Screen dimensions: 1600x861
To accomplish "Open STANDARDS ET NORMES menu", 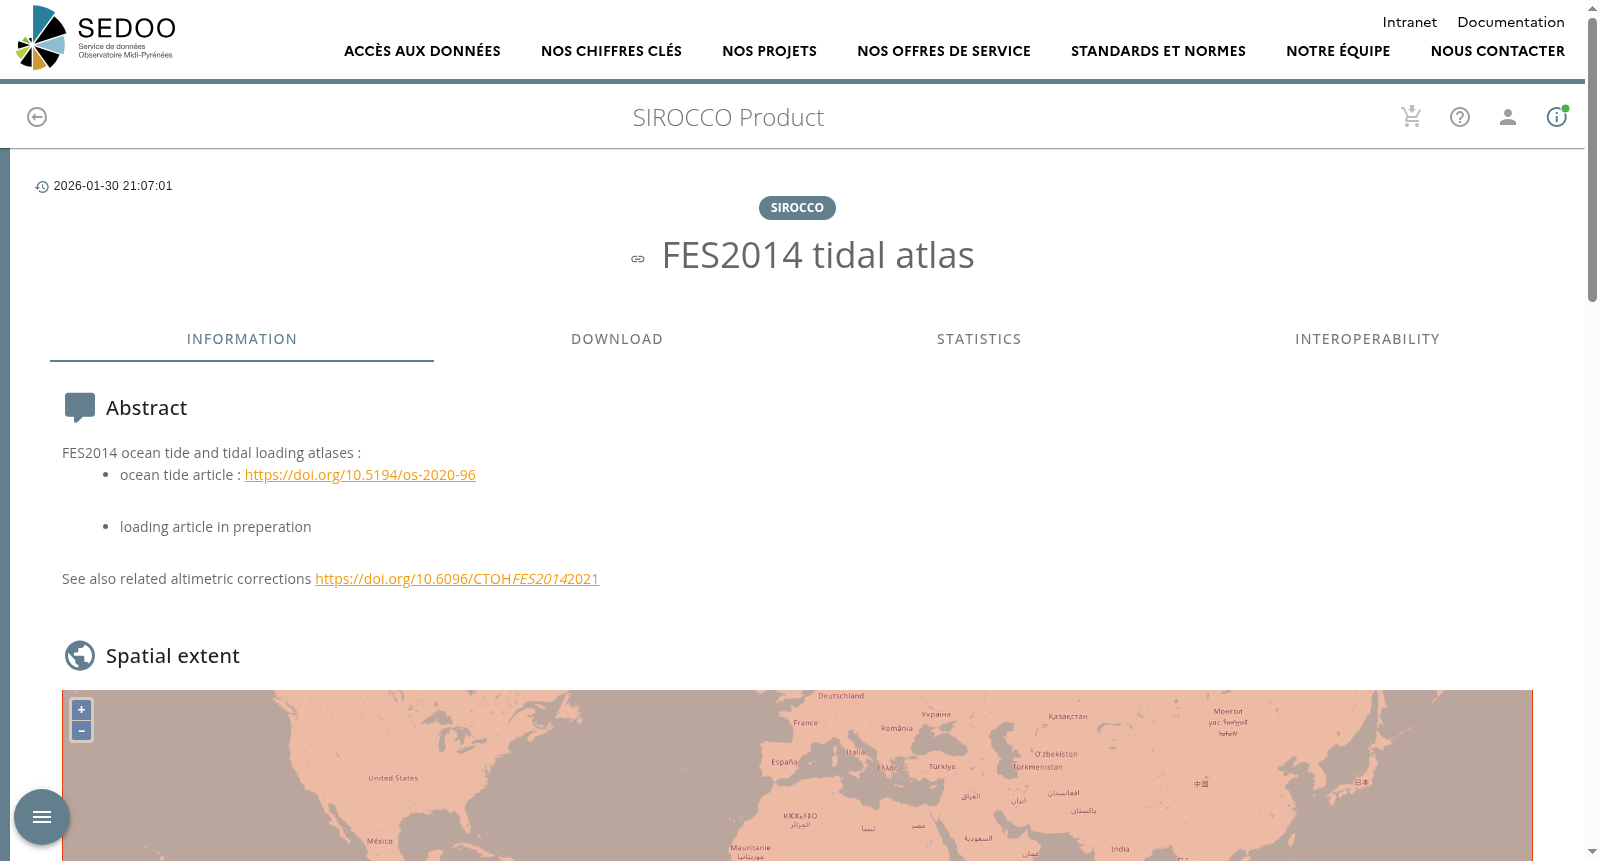I will coord(1158,51).
